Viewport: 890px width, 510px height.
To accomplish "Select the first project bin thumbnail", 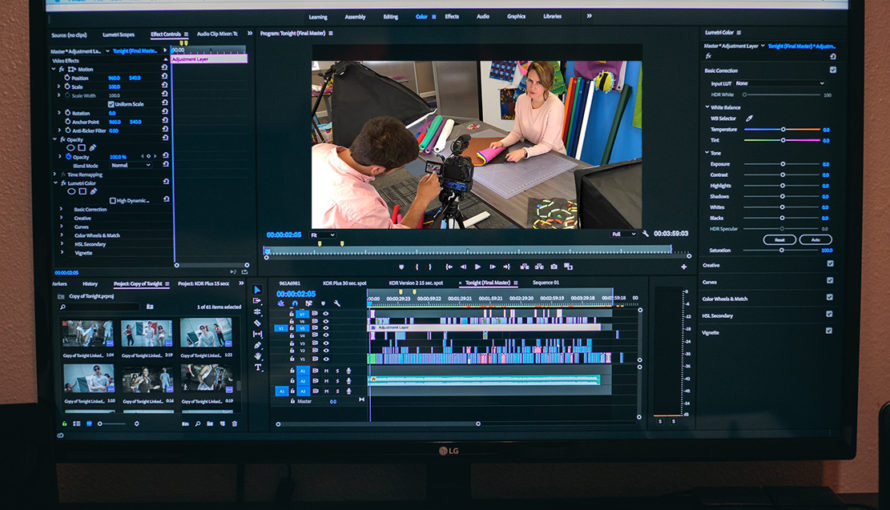I will (x=88, y=333).
